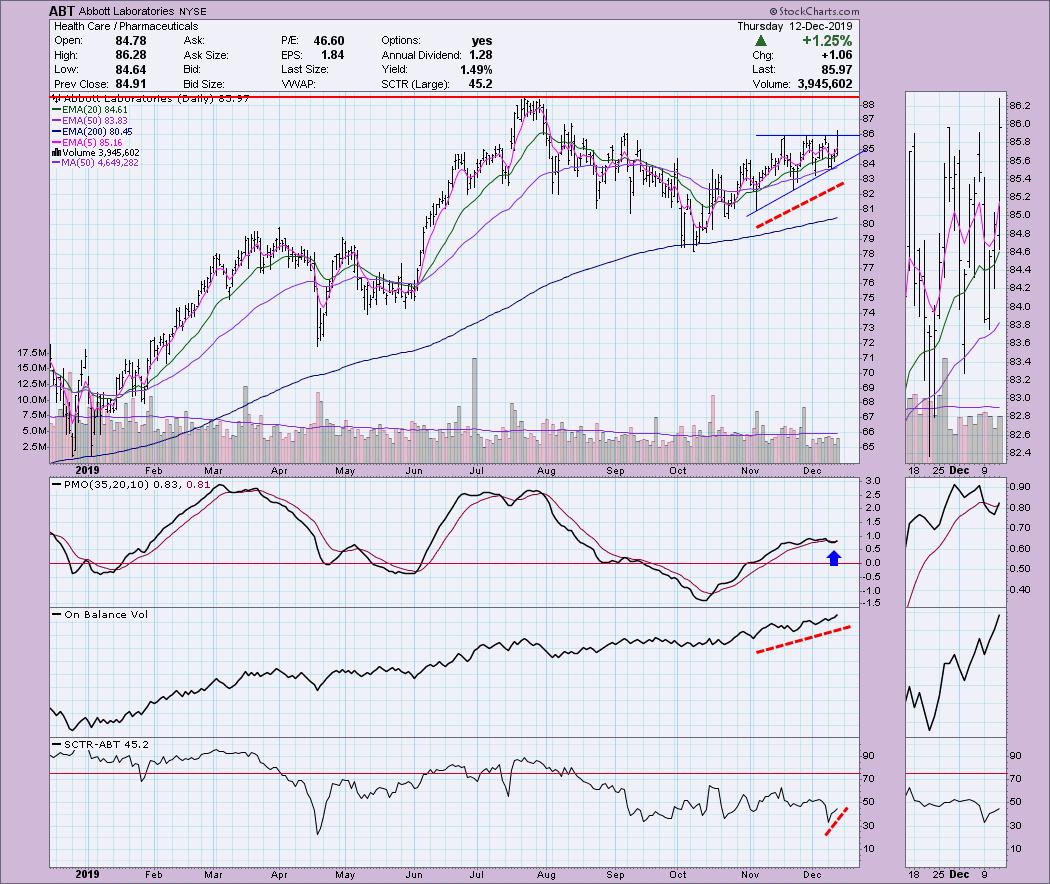Click the green up-triangle change indicator
This screenshot has height=884, width=1050.
pos(760,41)
